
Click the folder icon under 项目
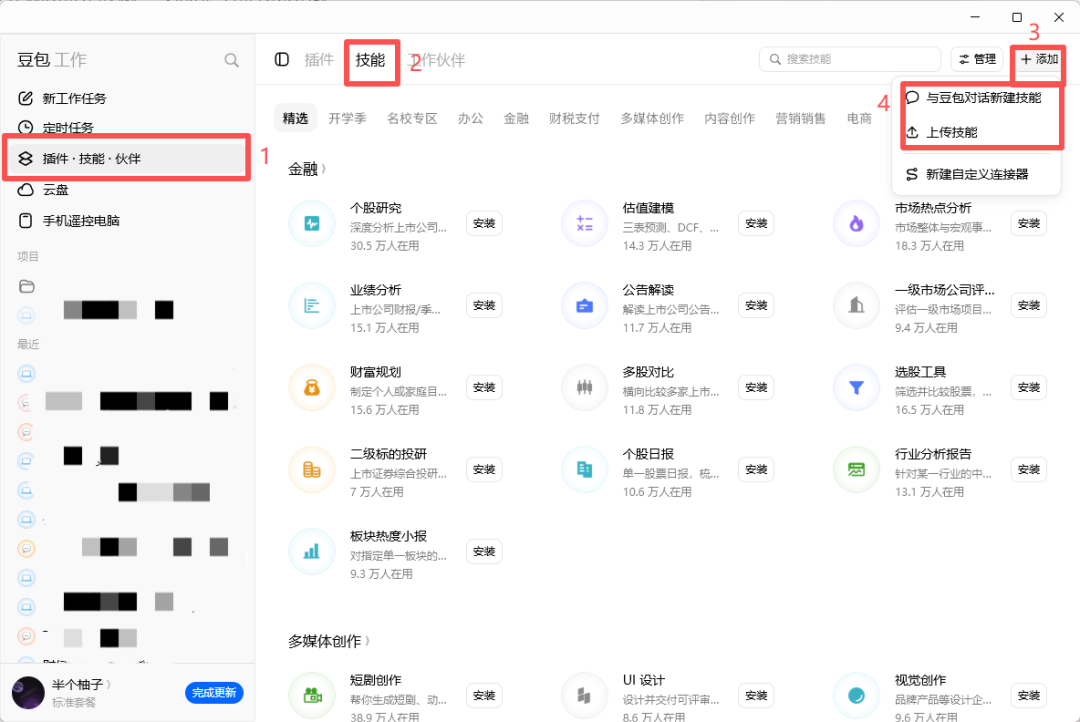coord(27,286)
